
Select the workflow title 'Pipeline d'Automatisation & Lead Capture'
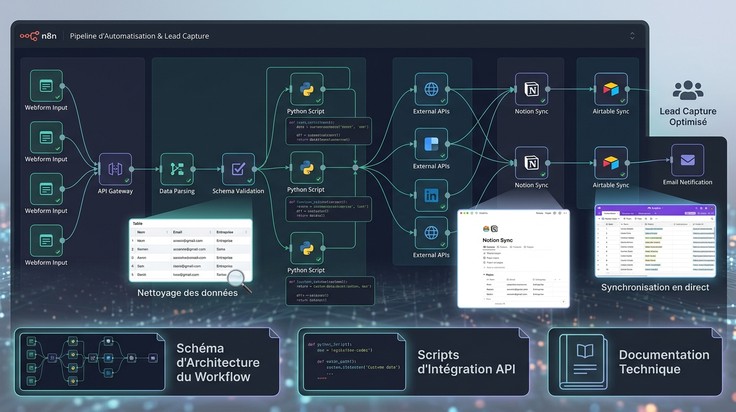click(x=139, y=36)
